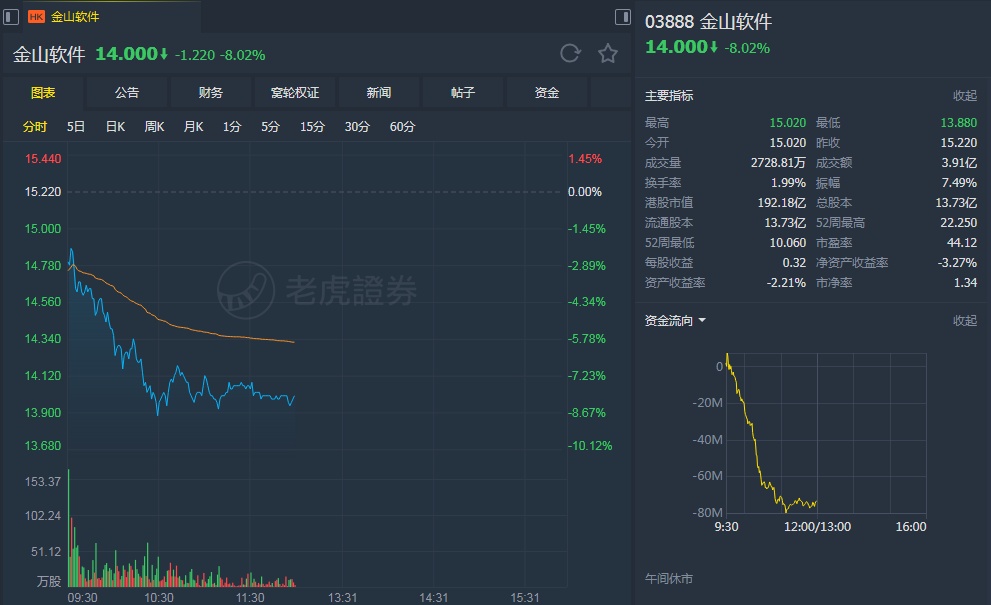Screen dimensions: 991x605
Task: Select the 资金 tab
Action: coord(547,93)
